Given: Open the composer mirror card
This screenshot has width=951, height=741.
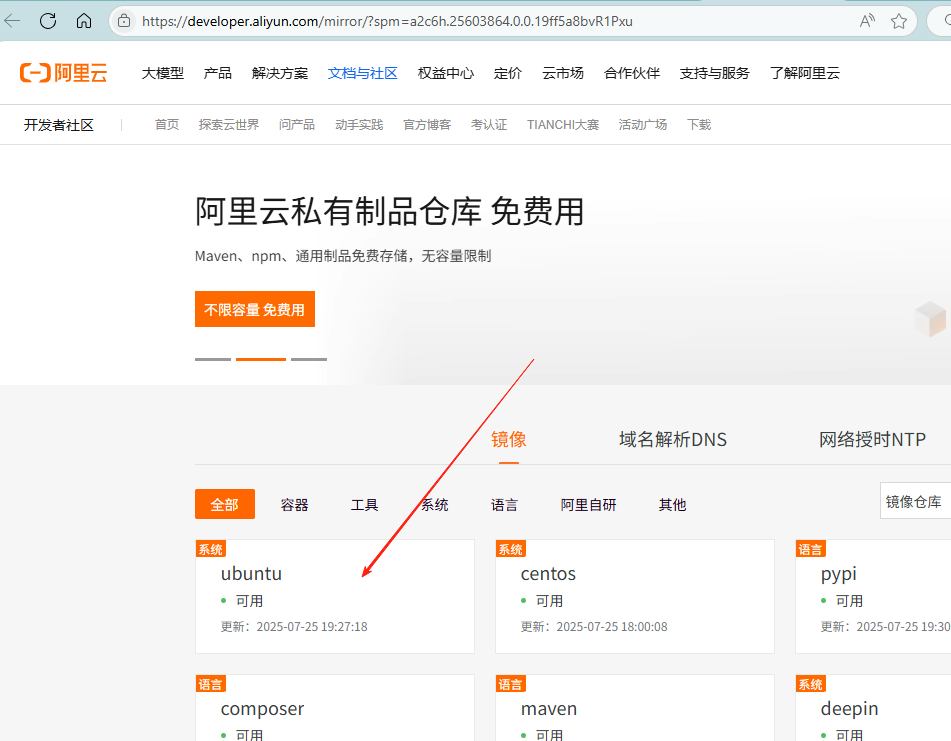Looking at the screenshot, I should pos(335,708).
